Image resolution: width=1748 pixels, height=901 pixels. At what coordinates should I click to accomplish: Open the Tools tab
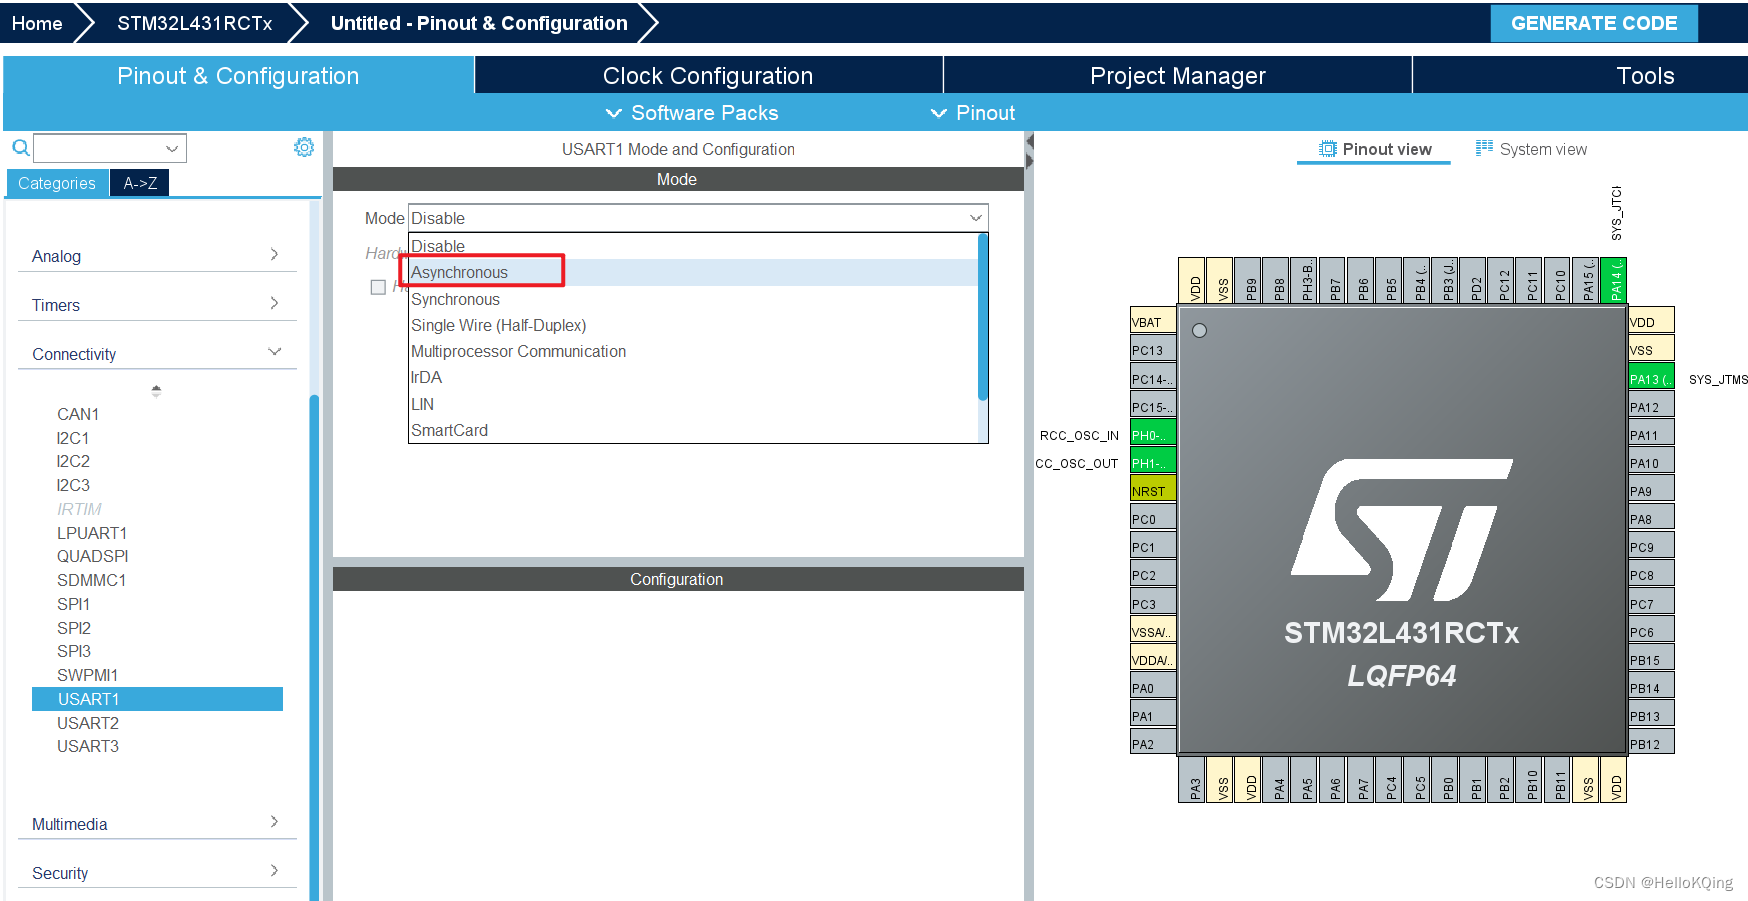point(1645,76)
